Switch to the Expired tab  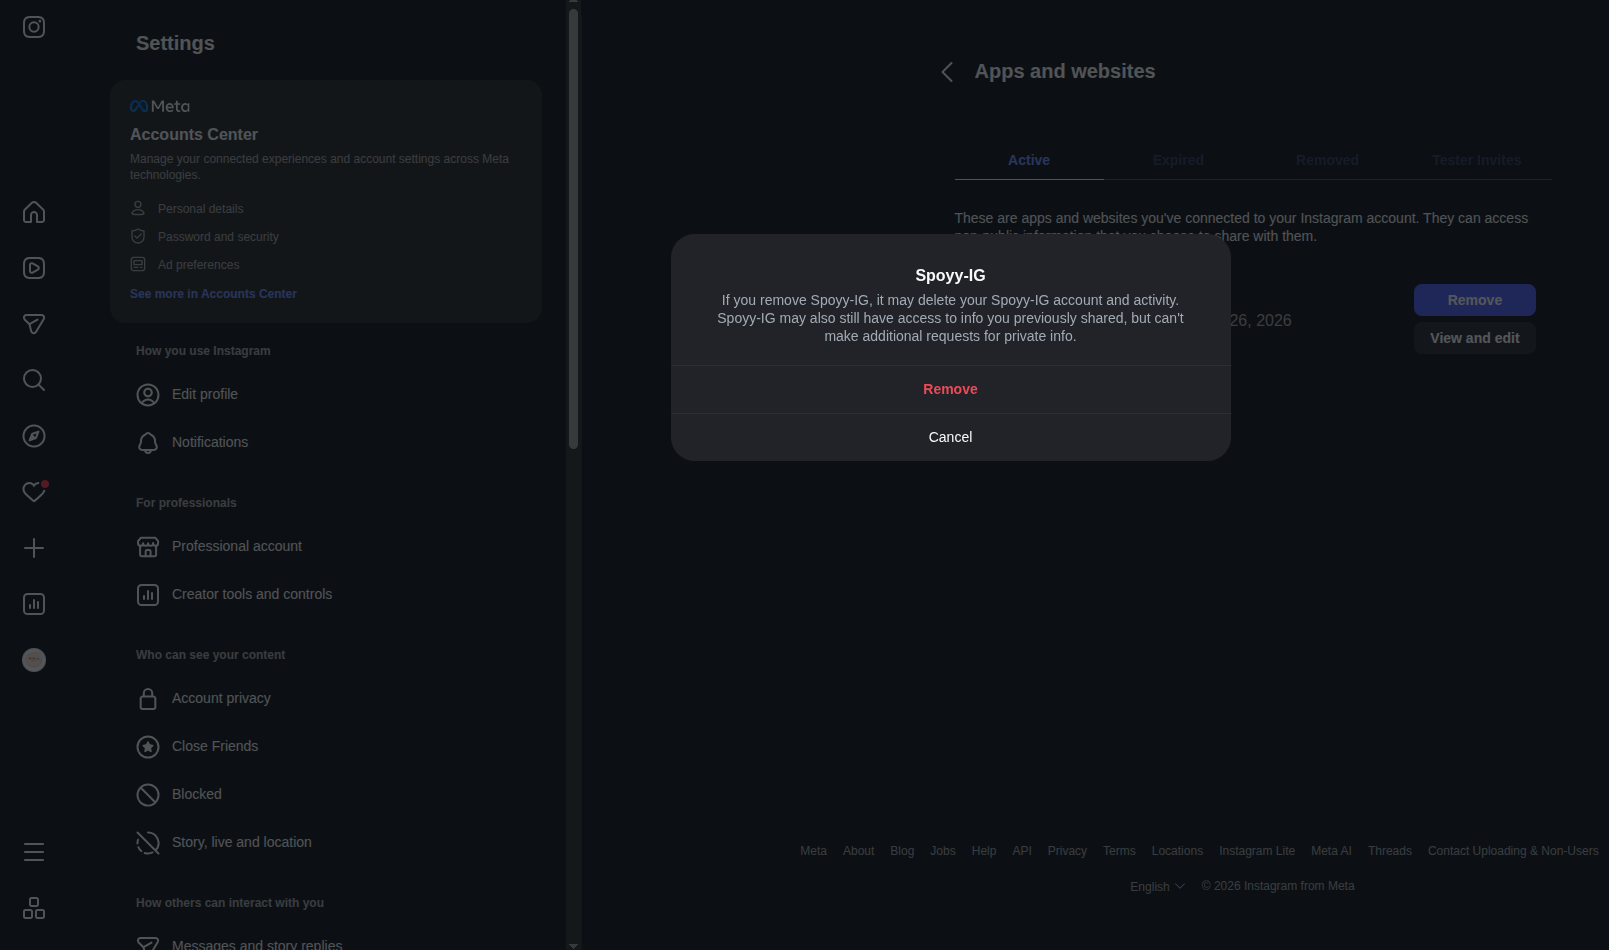tap(1178, 160)
